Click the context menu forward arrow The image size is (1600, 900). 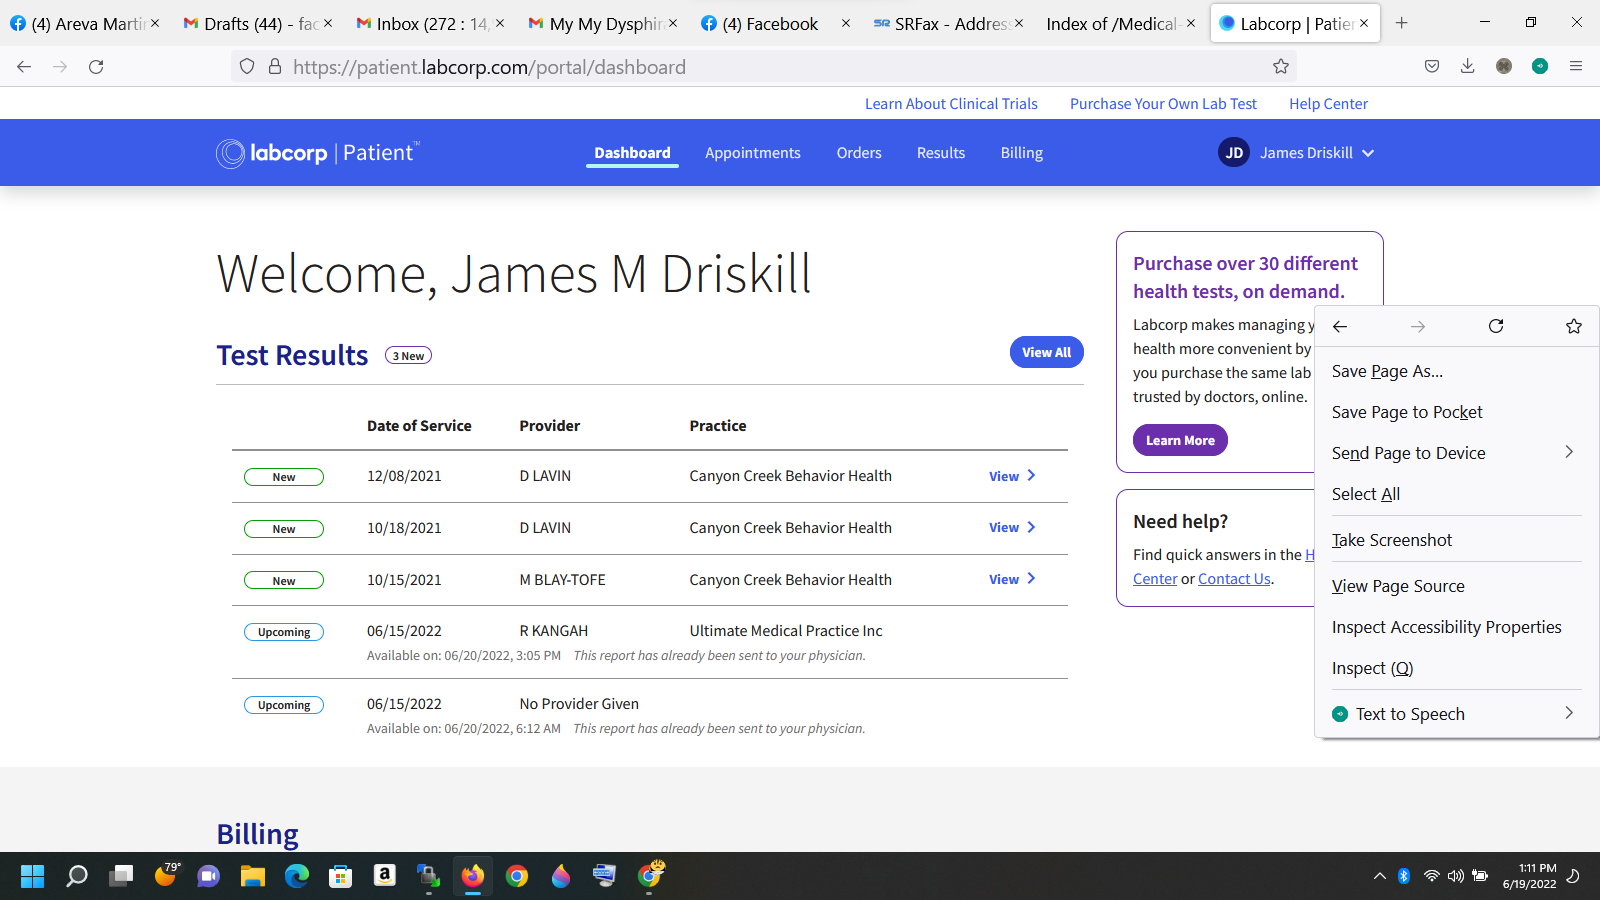[x=1418, y=326]
